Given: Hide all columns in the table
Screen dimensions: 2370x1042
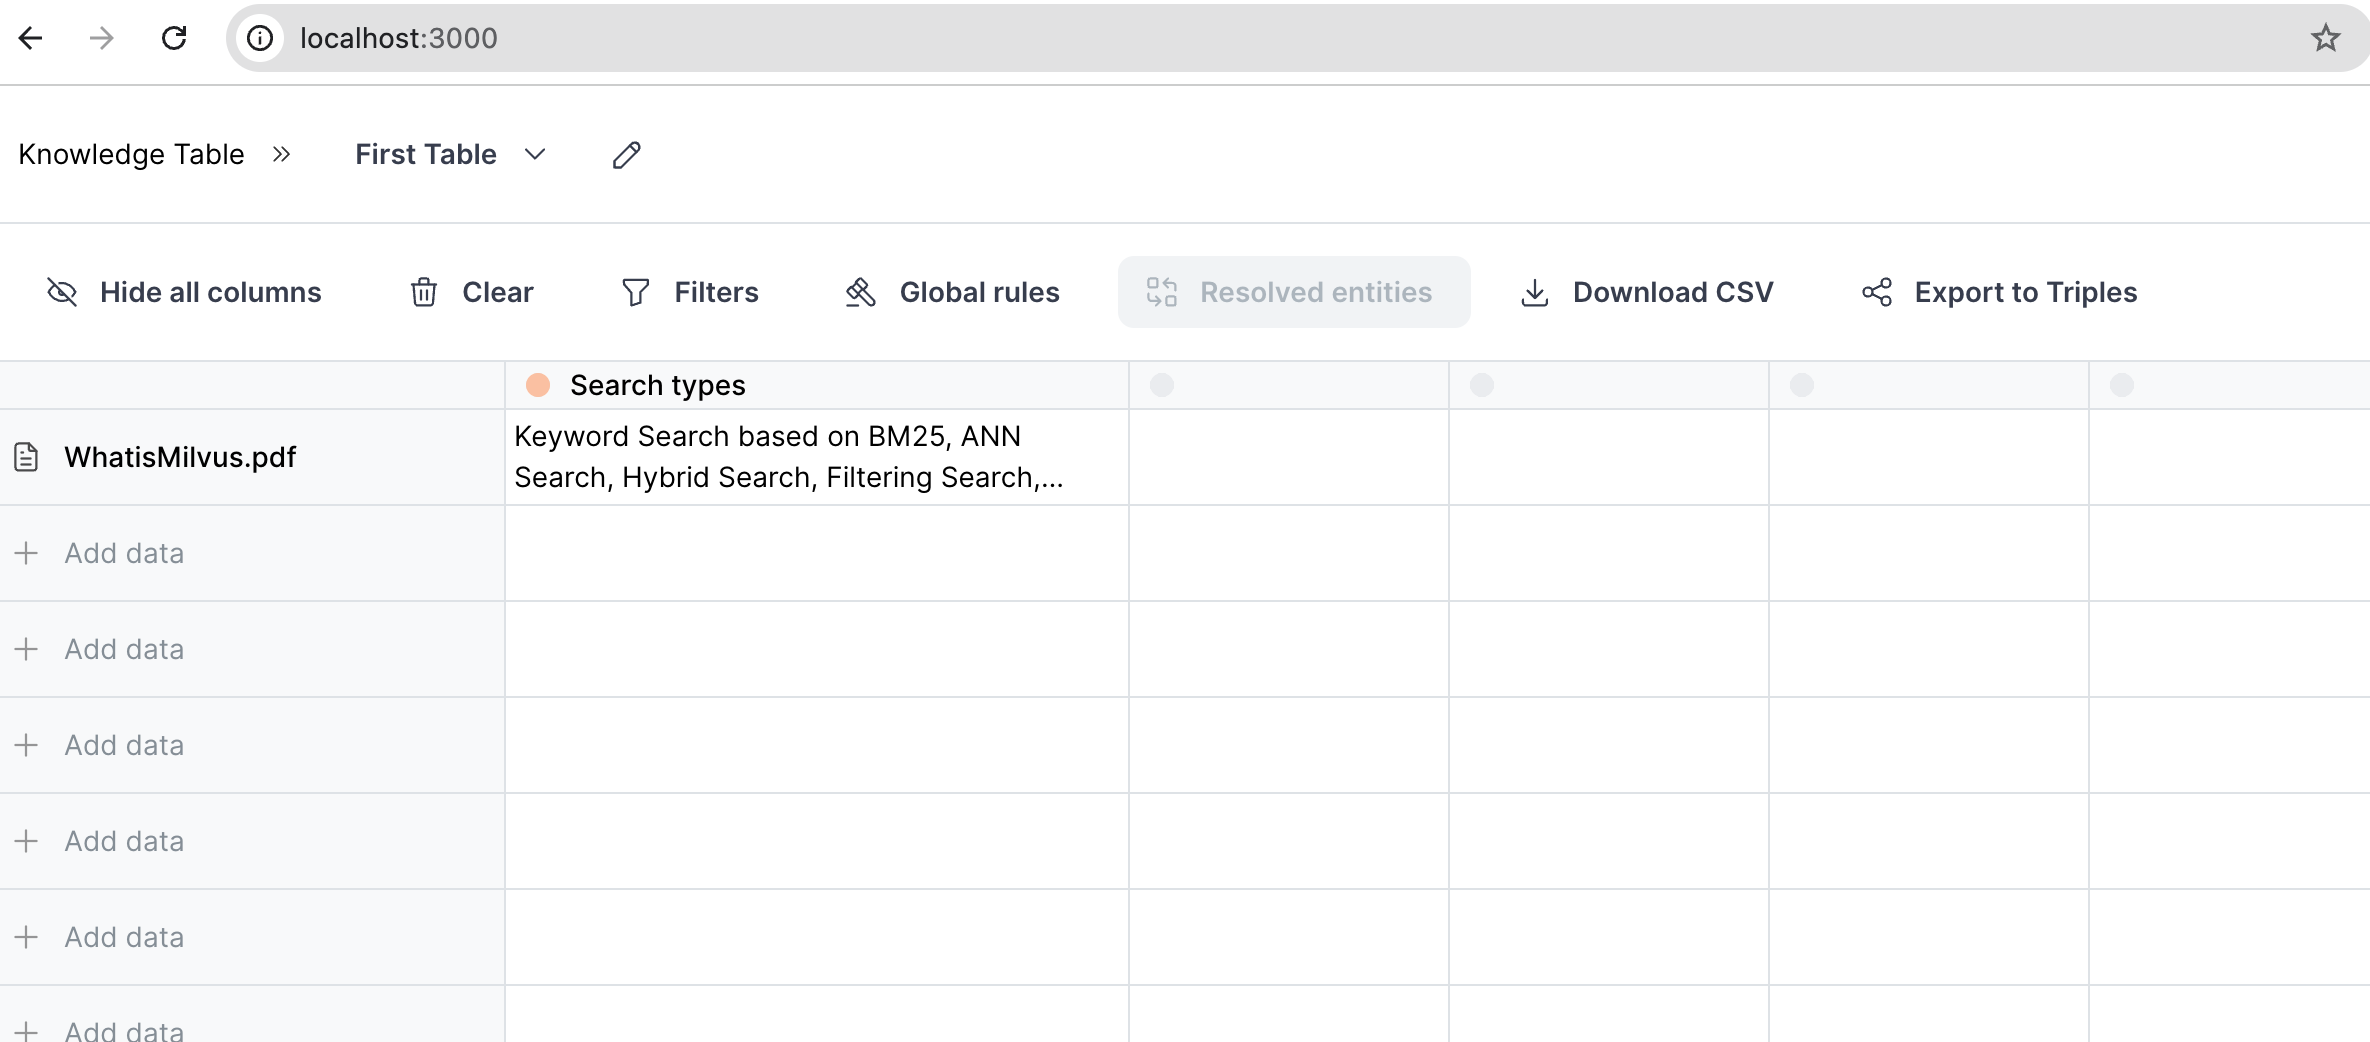Looking at the screenshot, I should coord(184,292).
